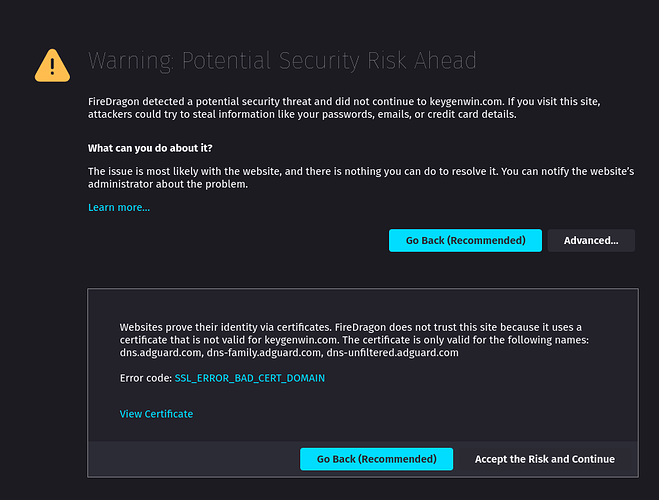
Task: Click keygenwin.com in the certificate explanation text
Action: (301, 340)
